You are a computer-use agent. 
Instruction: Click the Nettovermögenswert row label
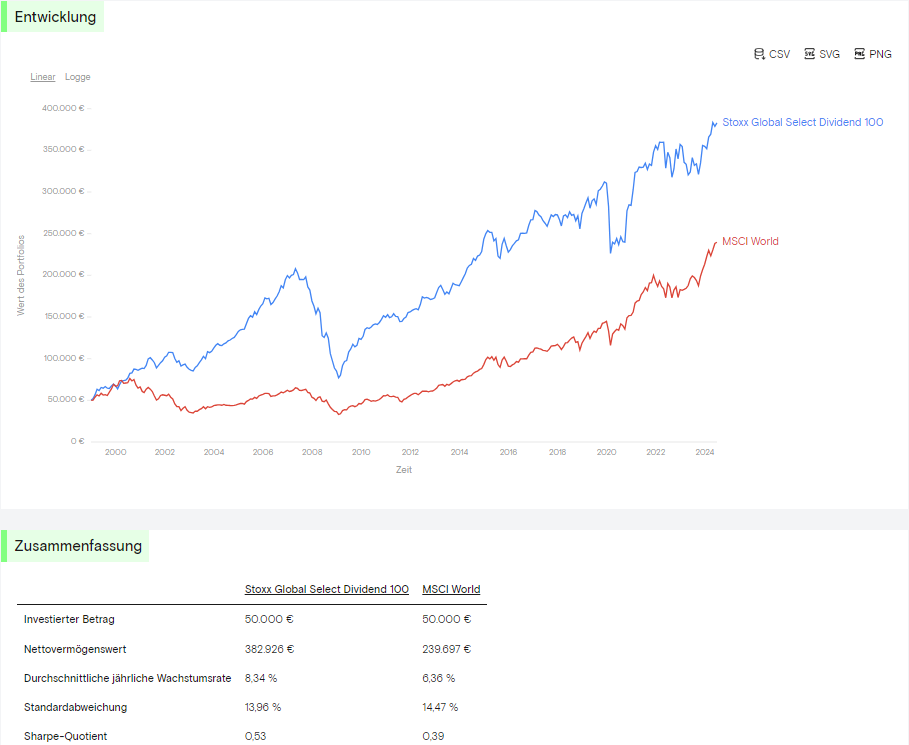click(x=75, y=649)
